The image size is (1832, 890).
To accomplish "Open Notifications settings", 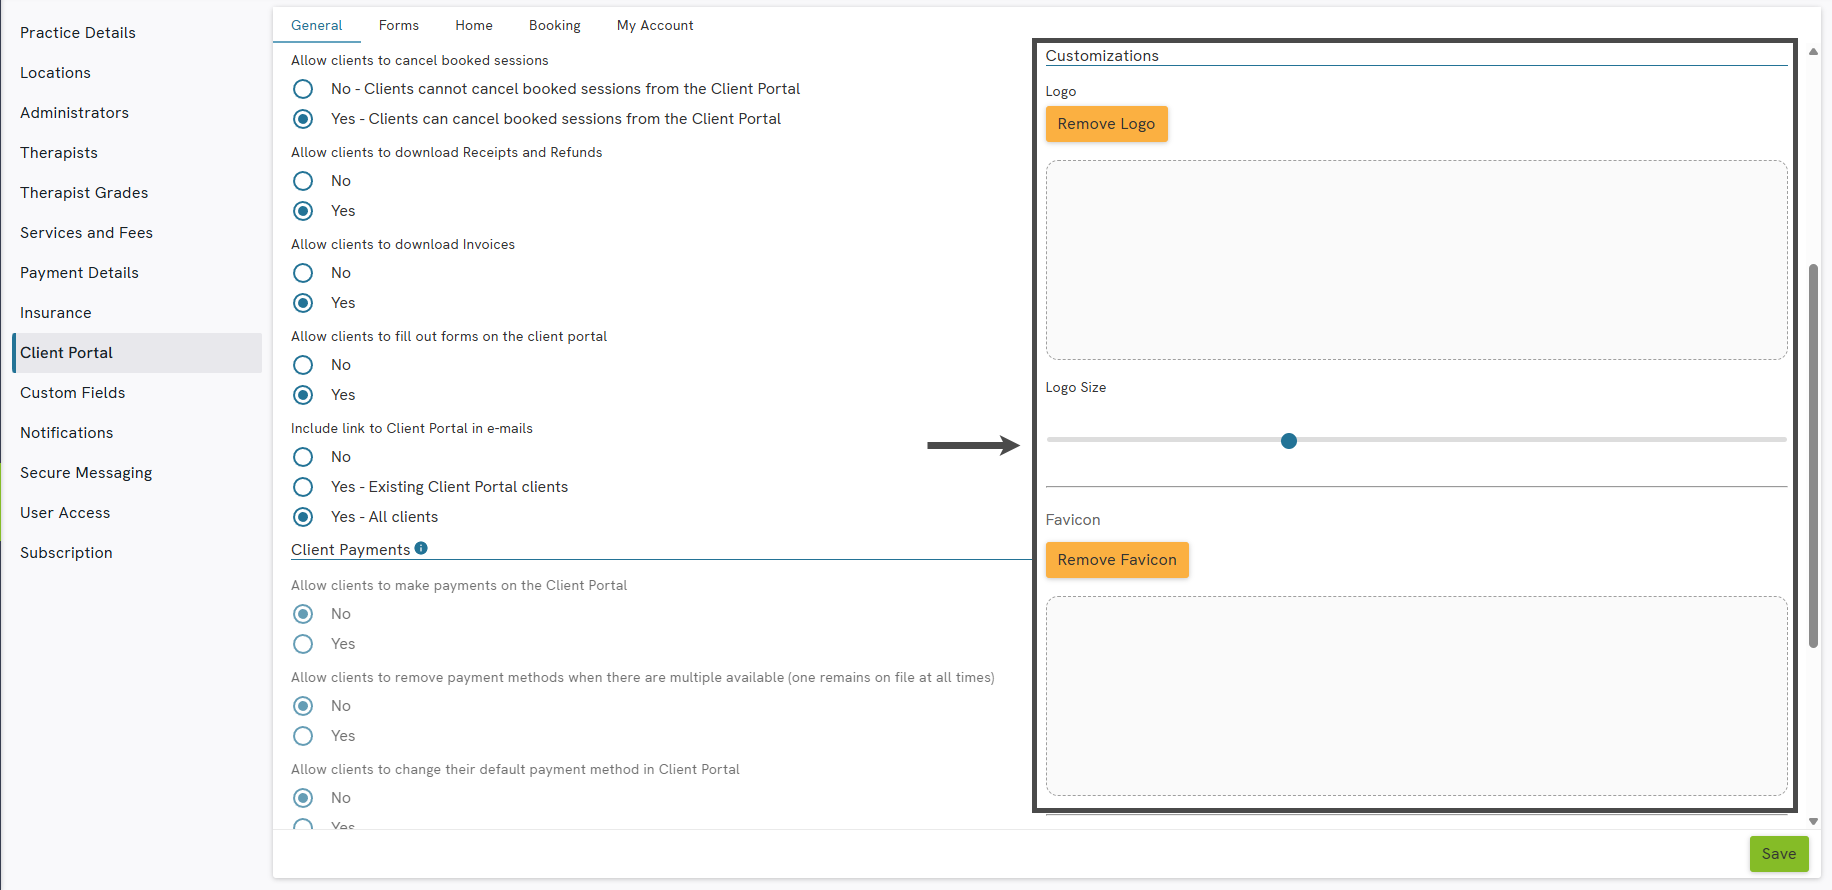I will pos(137,433).
